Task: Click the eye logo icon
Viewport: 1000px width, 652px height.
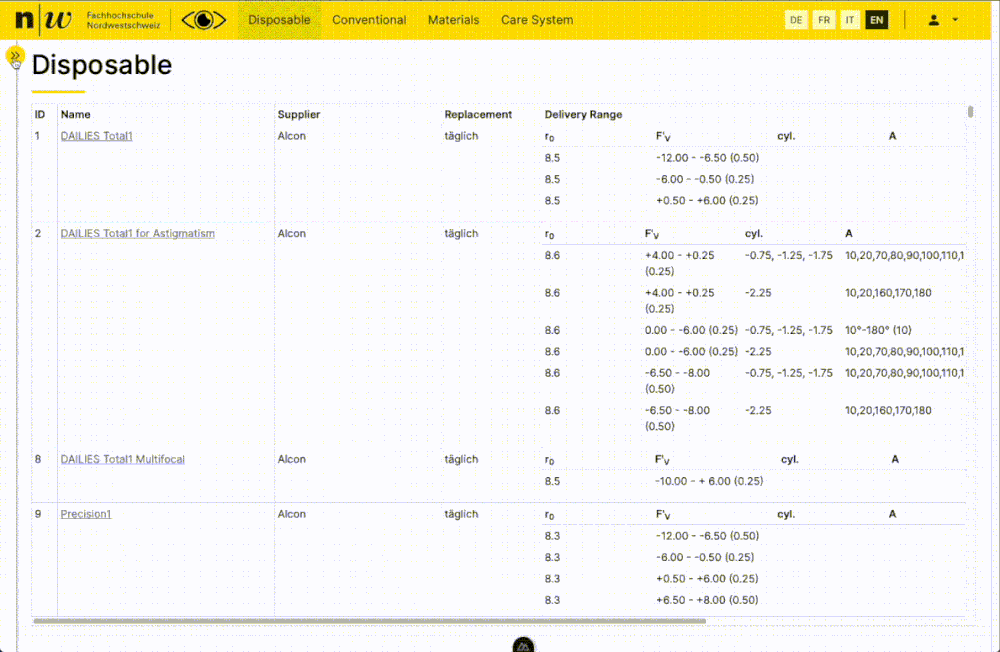Action: [204, 20]
